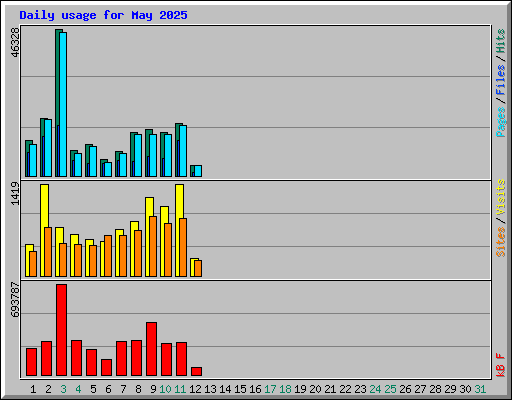This screenshot has height=400, width=512.
Task: Click the cyan files bar for day 11
Action: pos(183,151)
